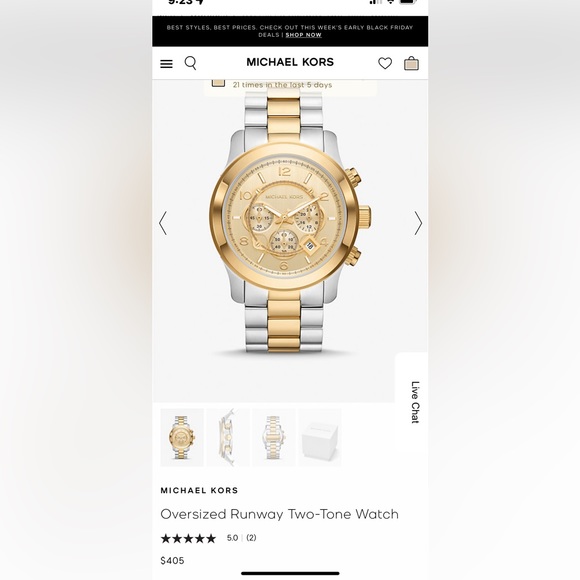Open the hamburger navigation menu
This screenshot has height=580, width=580.
[166, 64]
